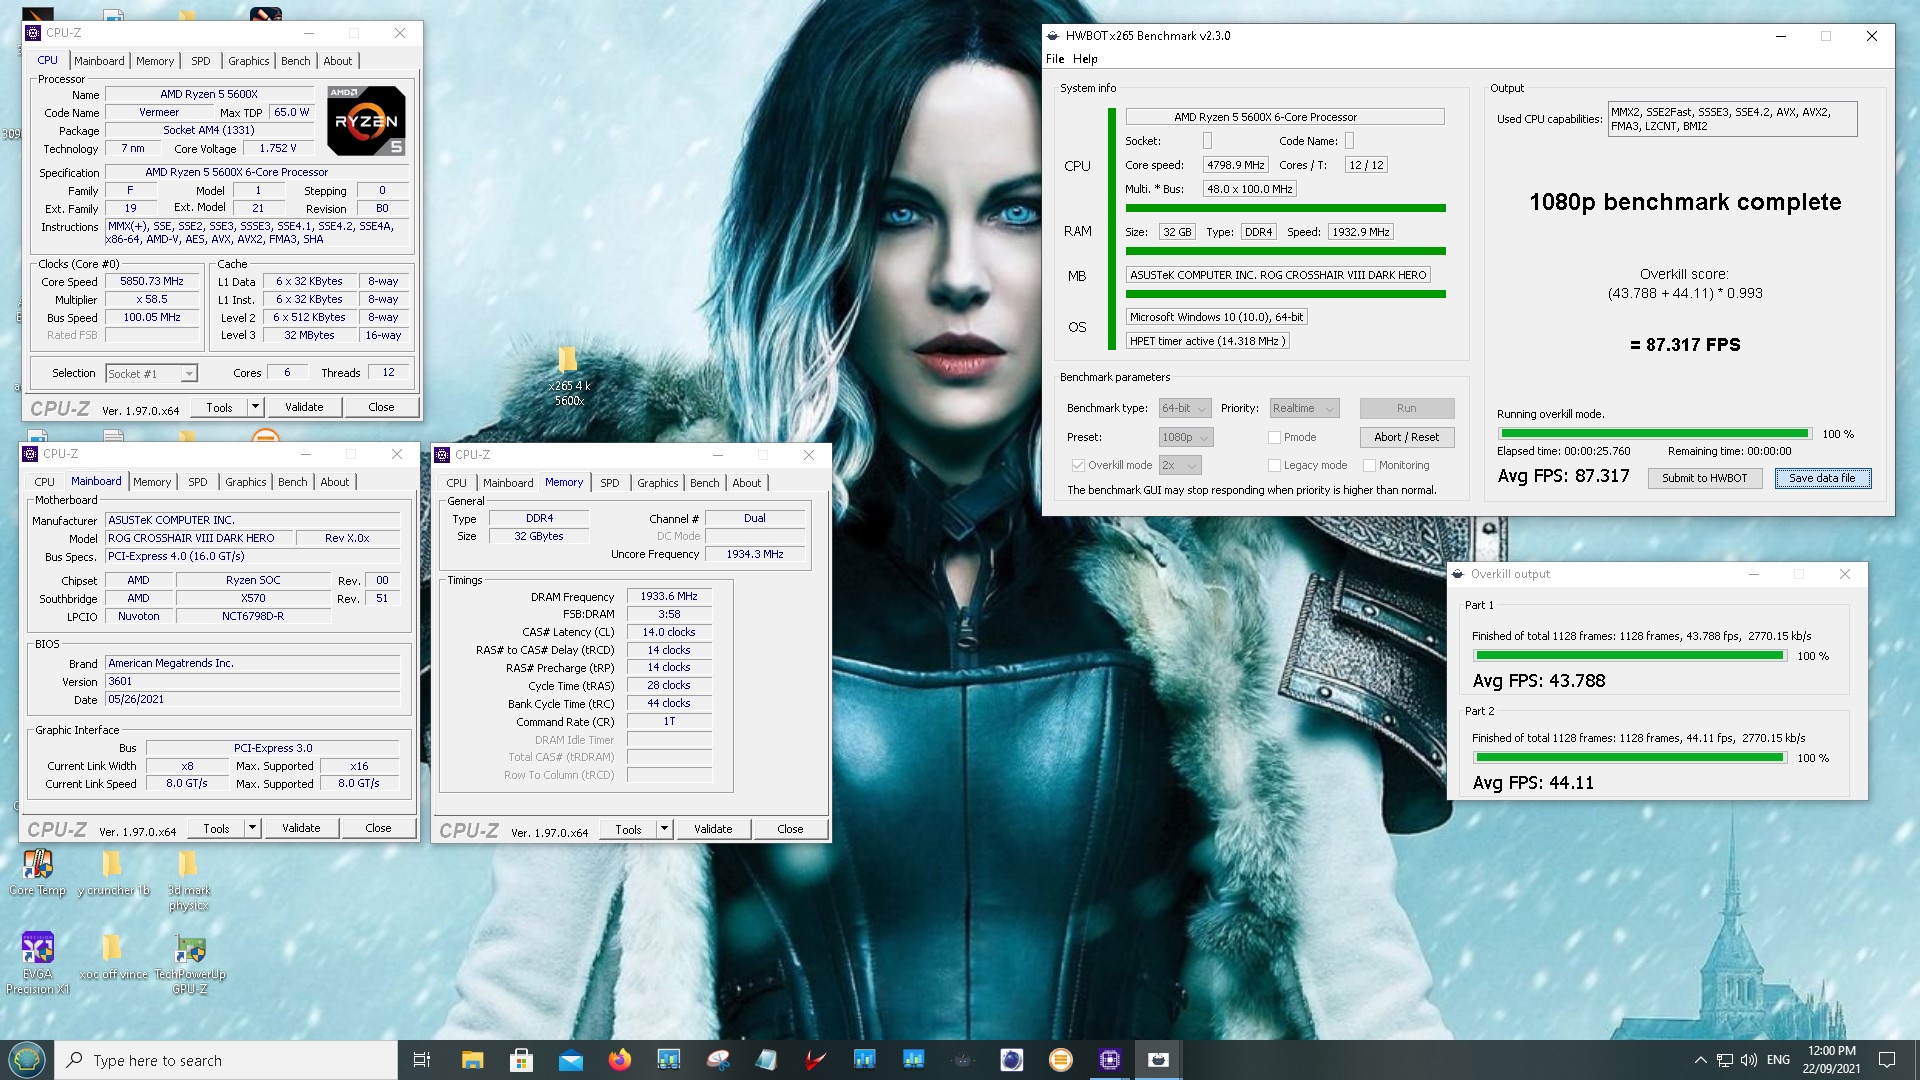The width and height of the screenshot is (1920, 1080).
Task: Open the x265 4k 5600x desktop folder
Action: coord(569,376)
